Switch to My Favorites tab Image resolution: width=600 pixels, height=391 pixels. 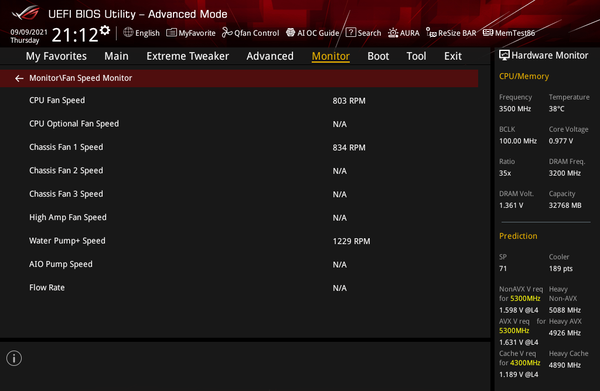[x=56, y=56]
